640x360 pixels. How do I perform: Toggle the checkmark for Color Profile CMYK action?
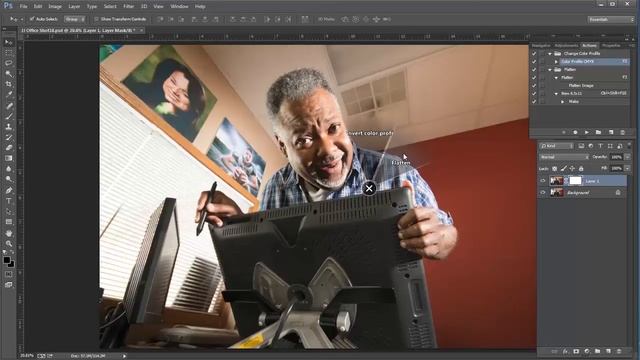click(x=534, y=62)
